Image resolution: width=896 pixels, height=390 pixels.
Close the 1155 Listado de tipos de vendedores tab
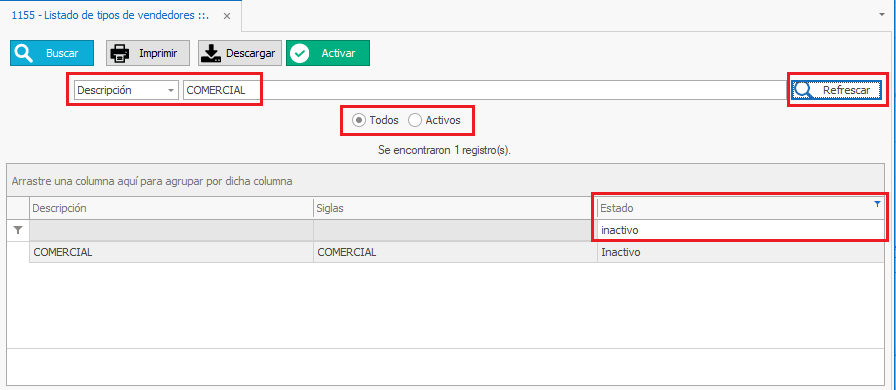pos(227,16)
